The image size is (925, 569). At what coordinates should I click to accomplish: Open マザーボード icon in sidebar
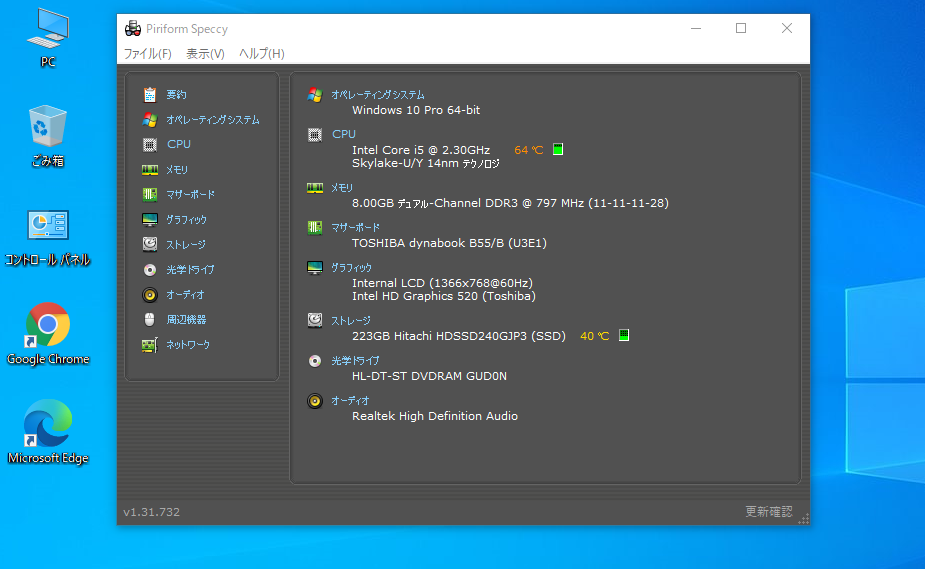click(150, 195)
